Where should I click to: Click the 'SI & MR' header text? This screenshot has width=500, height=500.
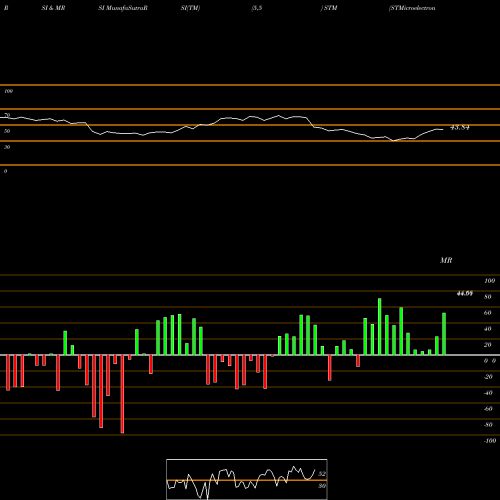[53, 8]
